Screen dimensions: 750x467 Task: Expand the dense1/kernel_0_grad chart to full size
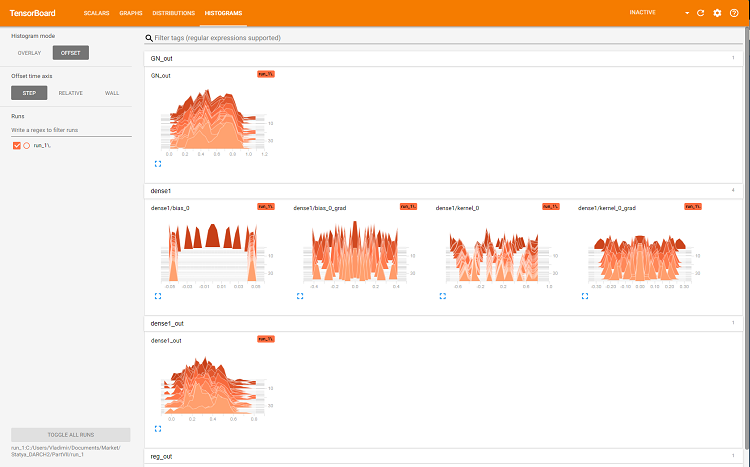[585, 296]
